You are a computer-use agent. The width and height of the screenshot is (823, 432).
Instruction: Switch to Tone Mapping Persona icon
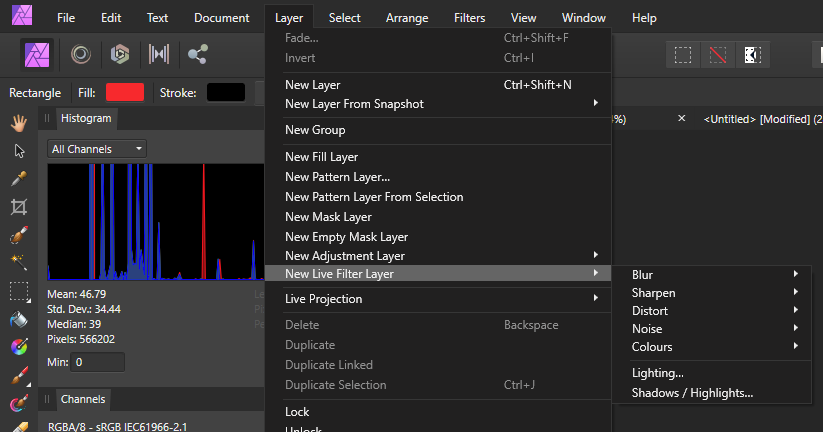159,54
